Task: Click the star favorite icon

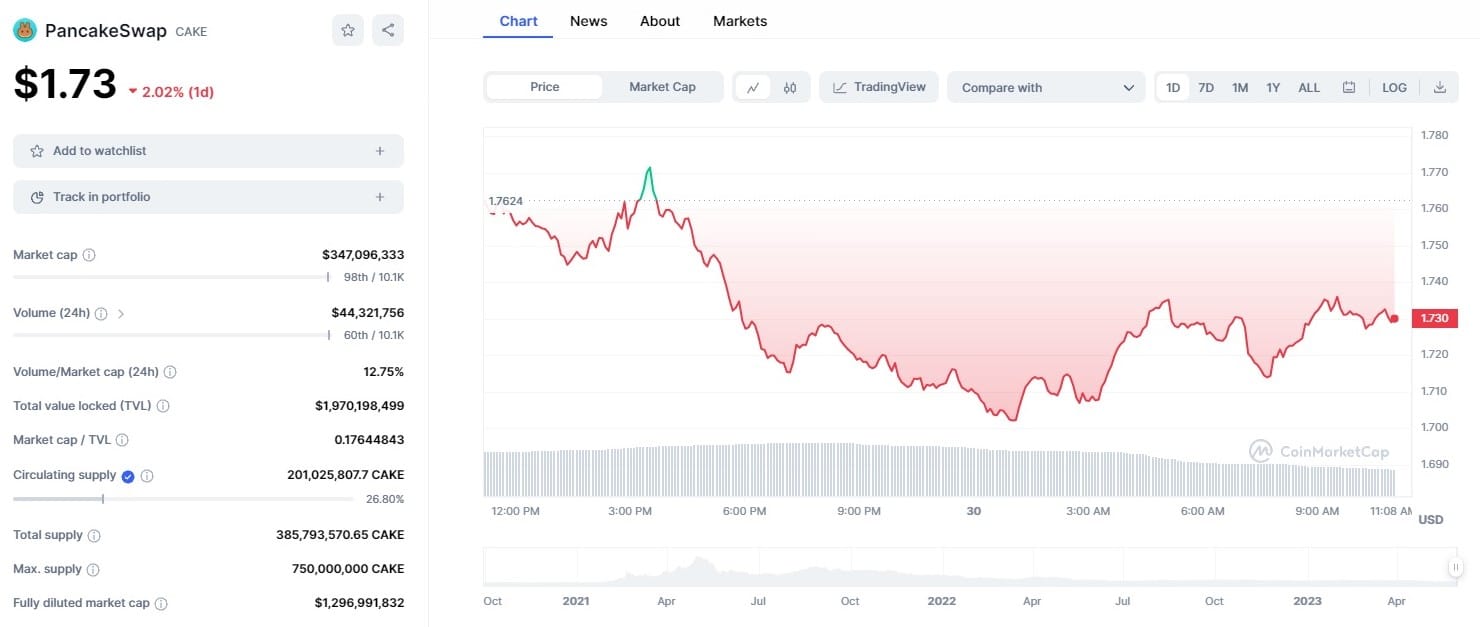Action: tap(348, 30)
